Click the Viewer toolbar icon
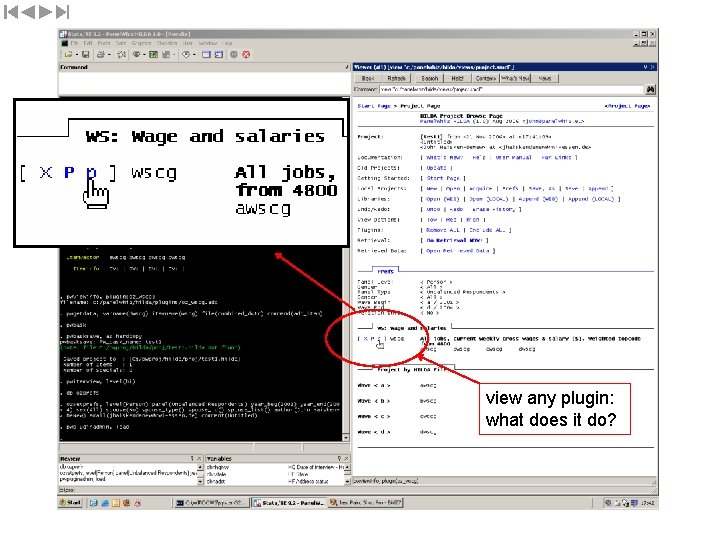The height and width of the screenshot is (540, 720). click(x=136, y=55)
